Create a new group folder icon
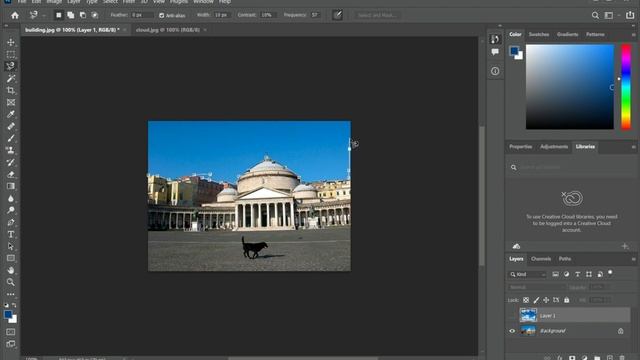Viewport: 640px width, 360px height. [597, 358]
